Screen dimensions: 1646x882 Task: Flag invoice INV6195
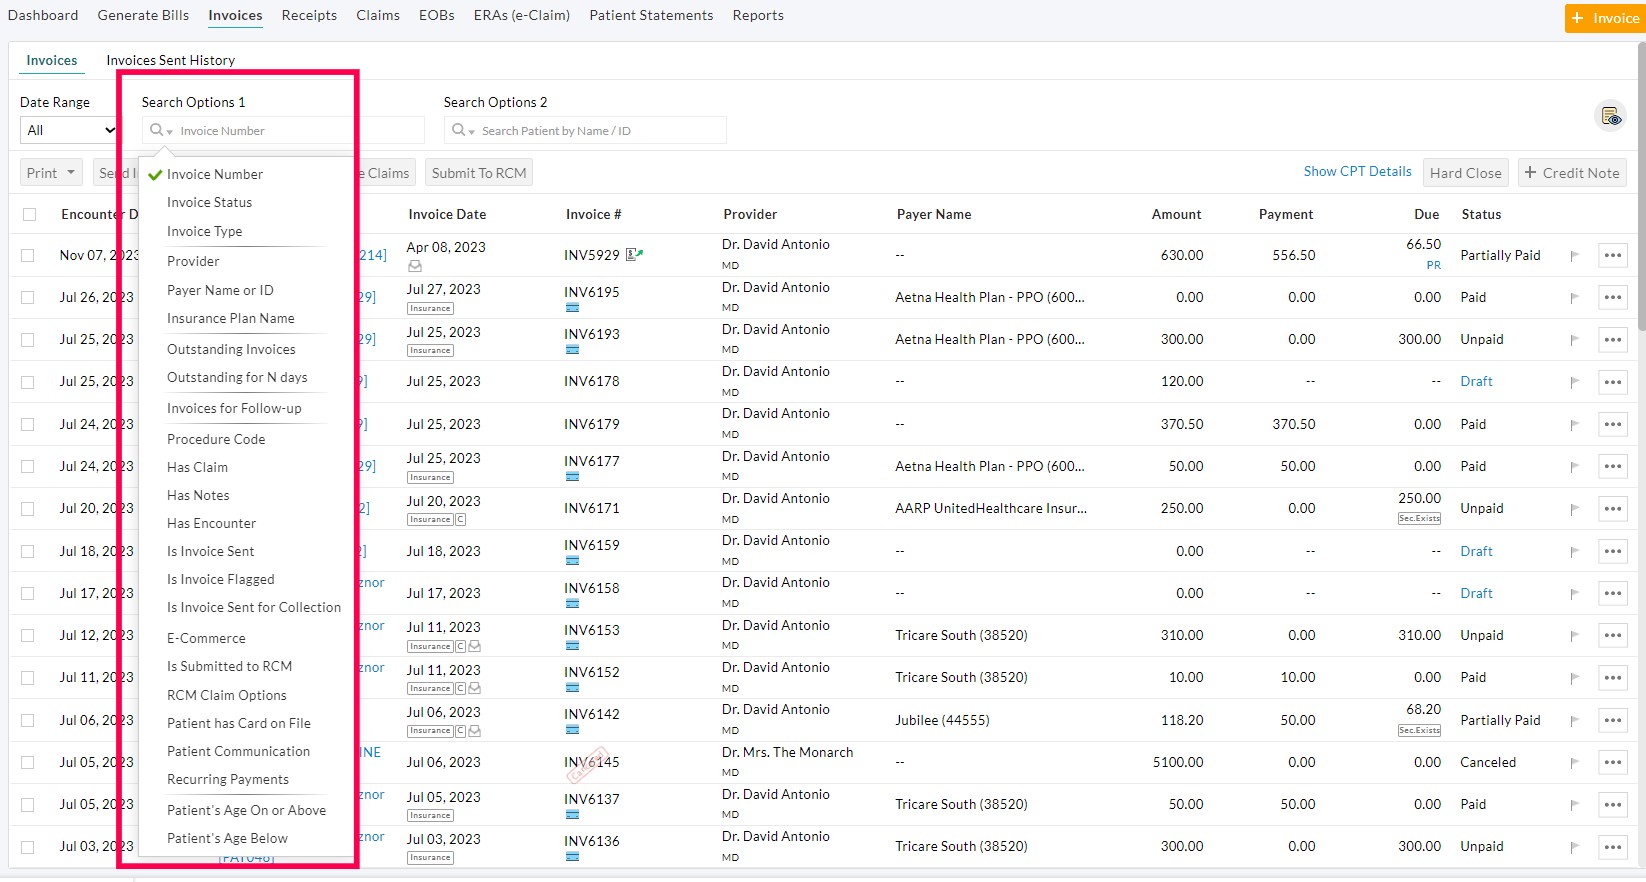tap(1574, 298)
